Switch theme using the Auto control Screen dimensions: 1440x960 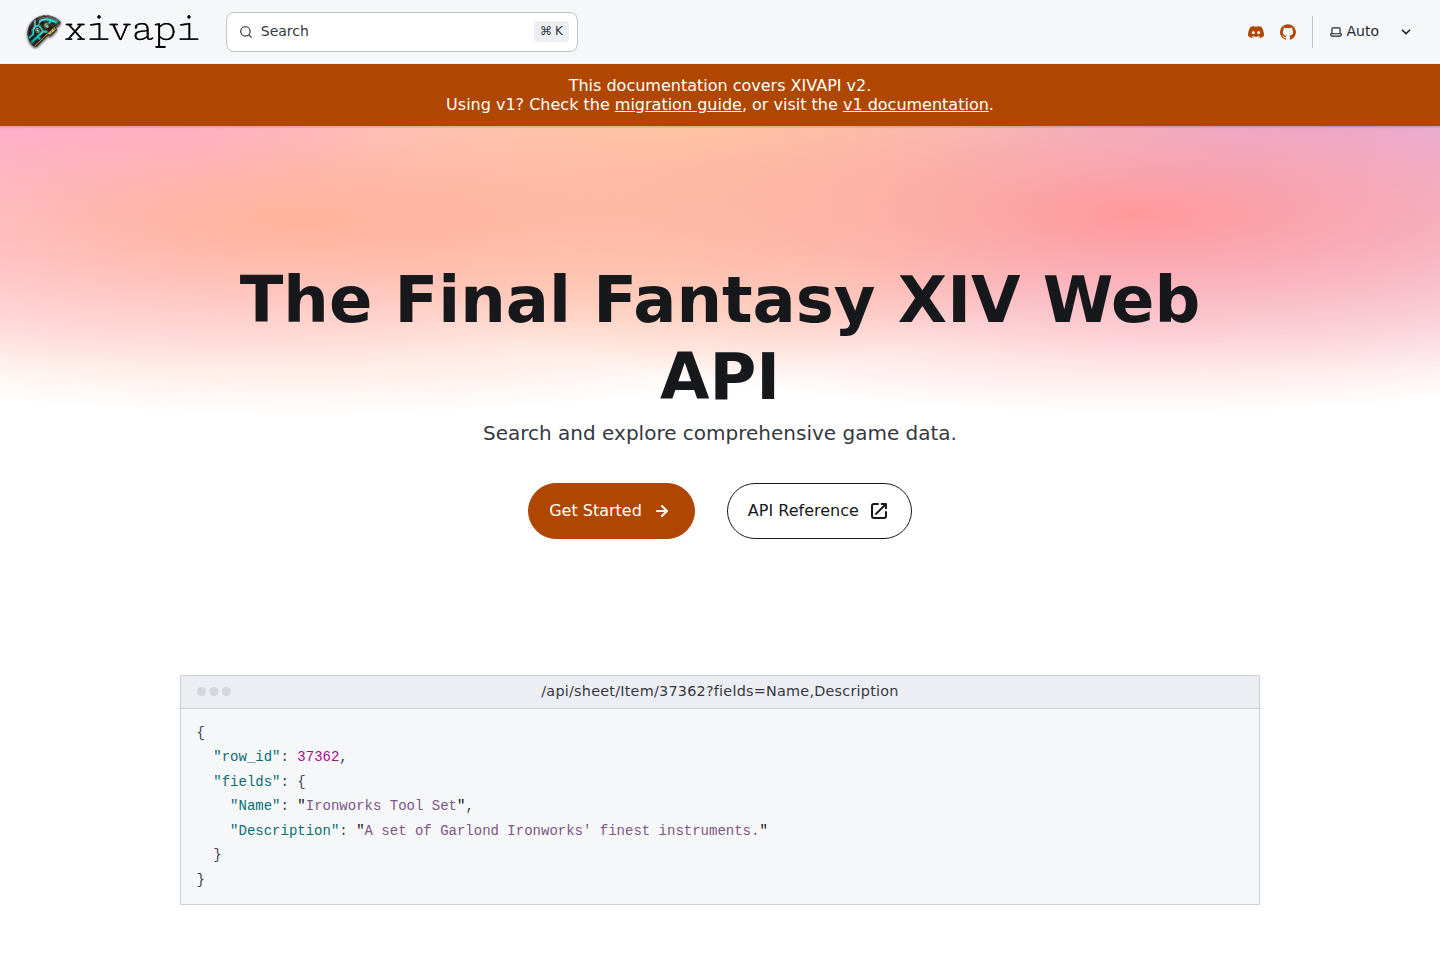click(x=1362, y=31)
